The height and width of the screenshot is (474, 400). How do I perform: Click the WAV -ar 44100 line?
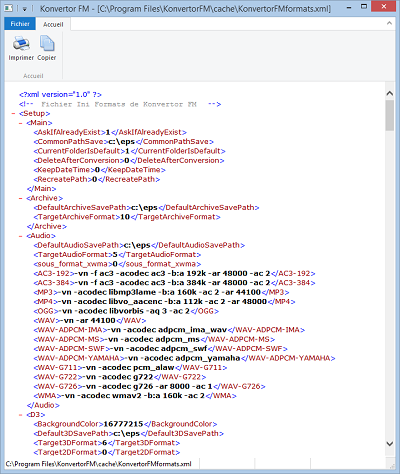(90, 321)
